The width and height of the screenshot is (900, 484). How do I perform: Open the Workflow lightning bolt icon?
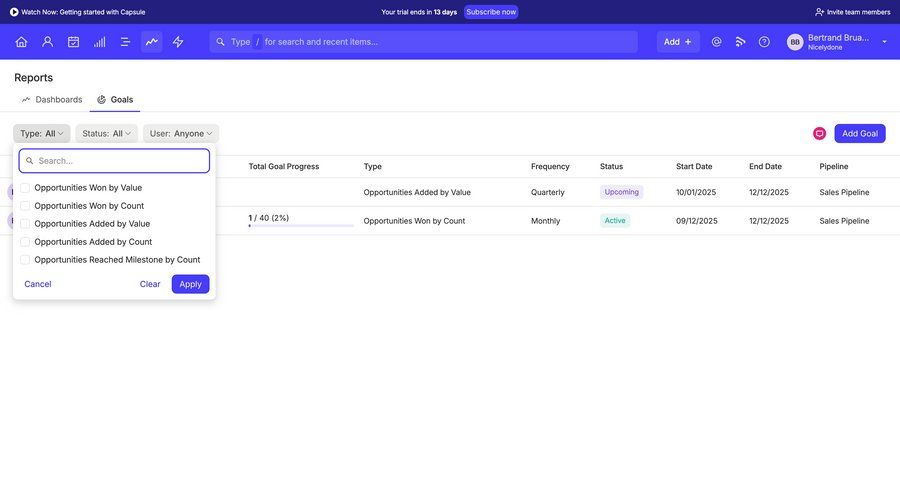point(178,42)
